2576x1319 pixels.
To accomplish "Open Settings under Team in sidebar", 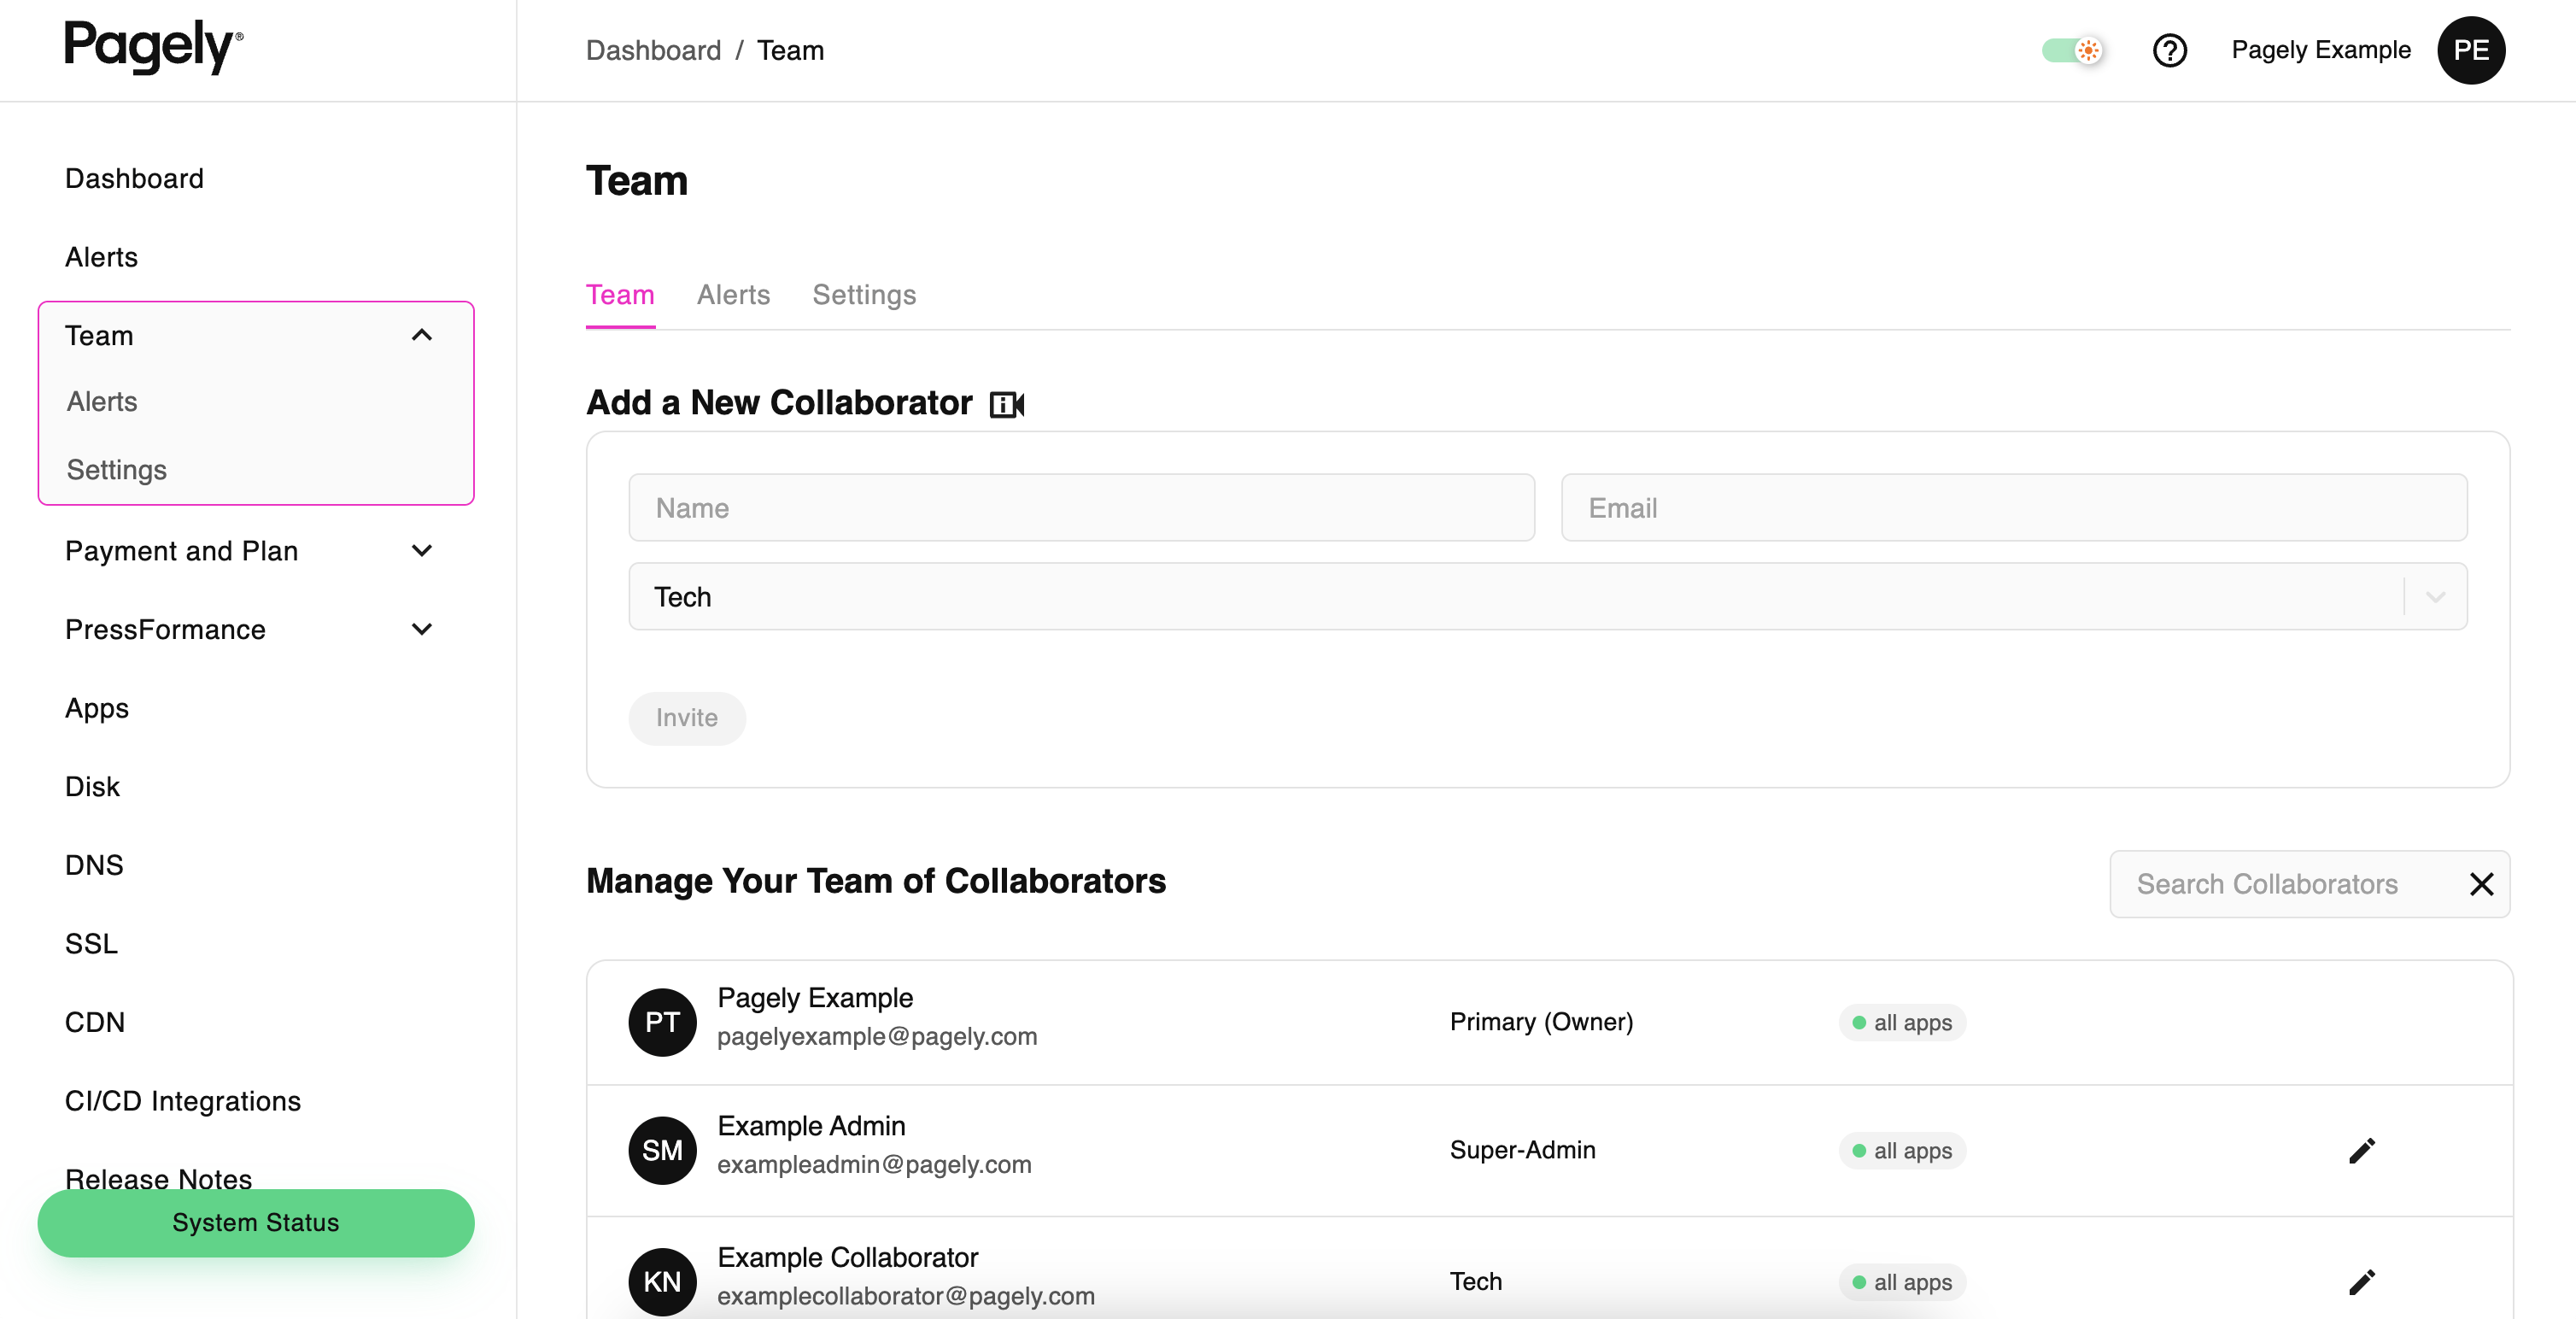I will (x=116, y=470).
